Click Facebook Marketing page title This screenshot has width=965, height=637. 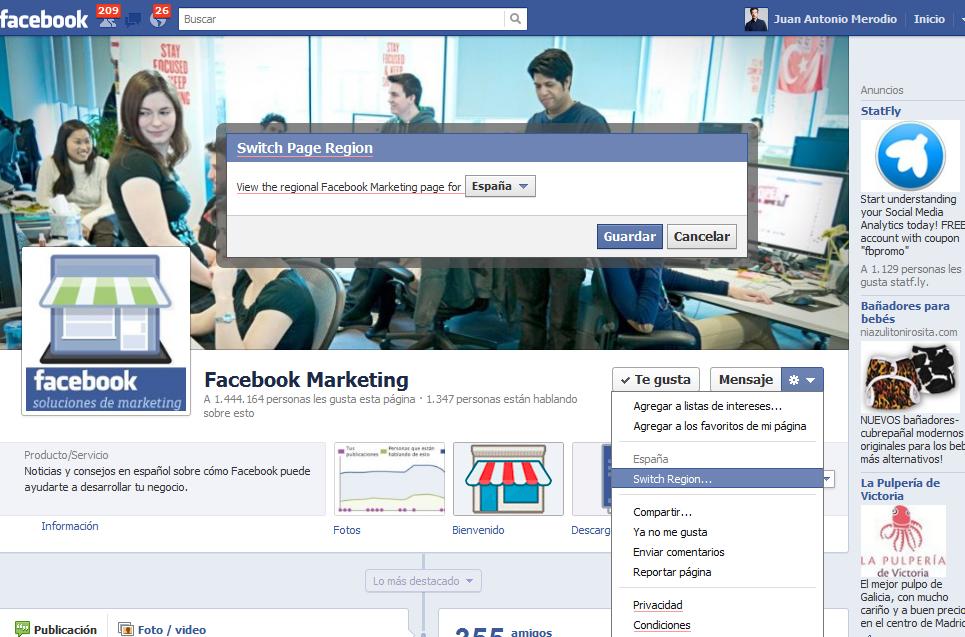306,380
